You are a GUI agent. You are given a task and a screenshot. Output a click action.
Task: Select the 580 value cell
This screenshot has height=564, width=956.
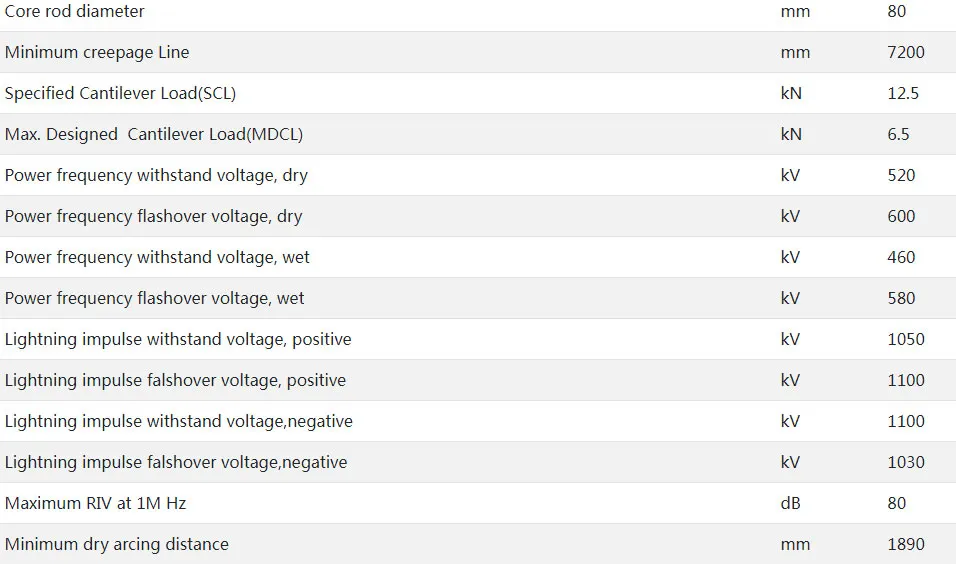pos(901,299)
